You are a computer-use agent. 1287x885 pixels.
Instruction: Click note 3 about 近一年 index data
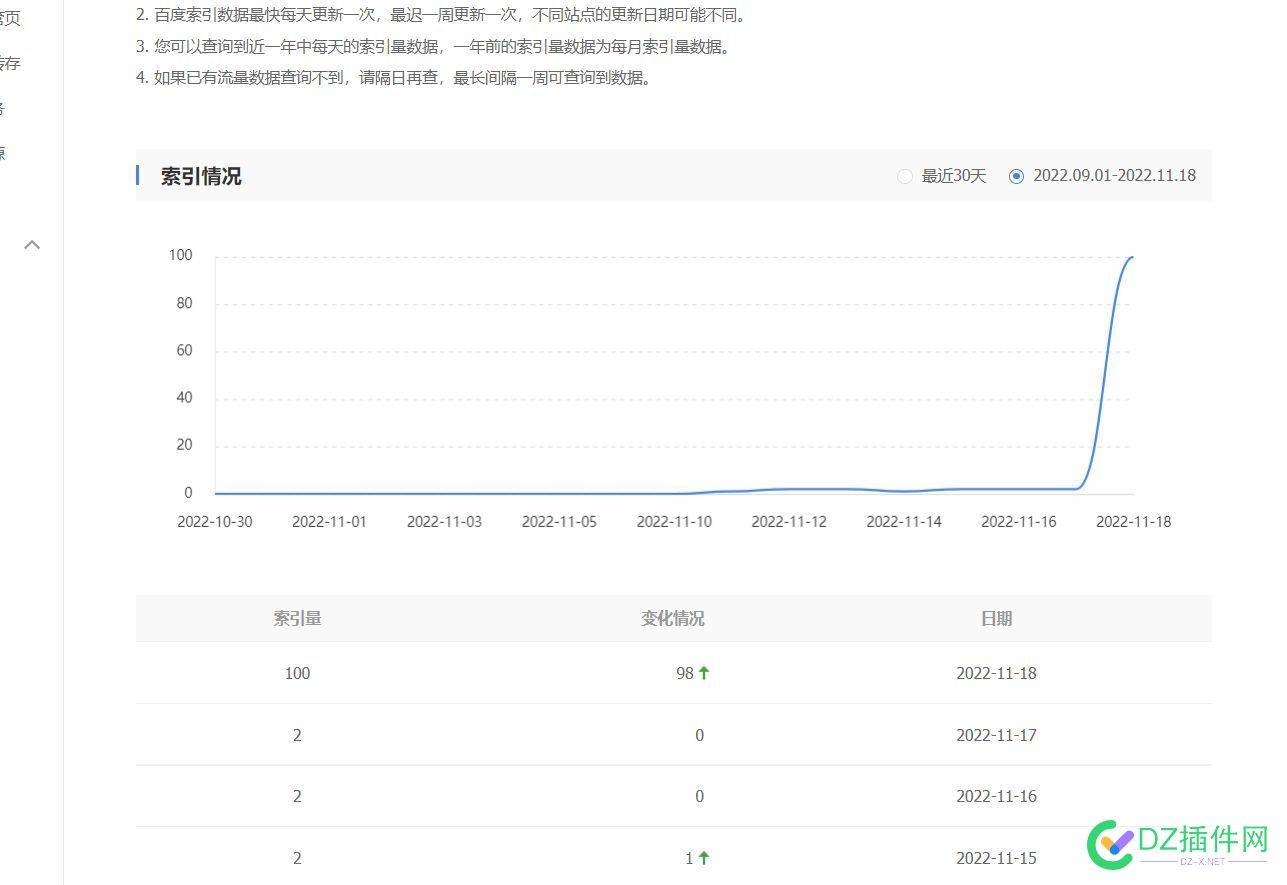coord(434,46)
